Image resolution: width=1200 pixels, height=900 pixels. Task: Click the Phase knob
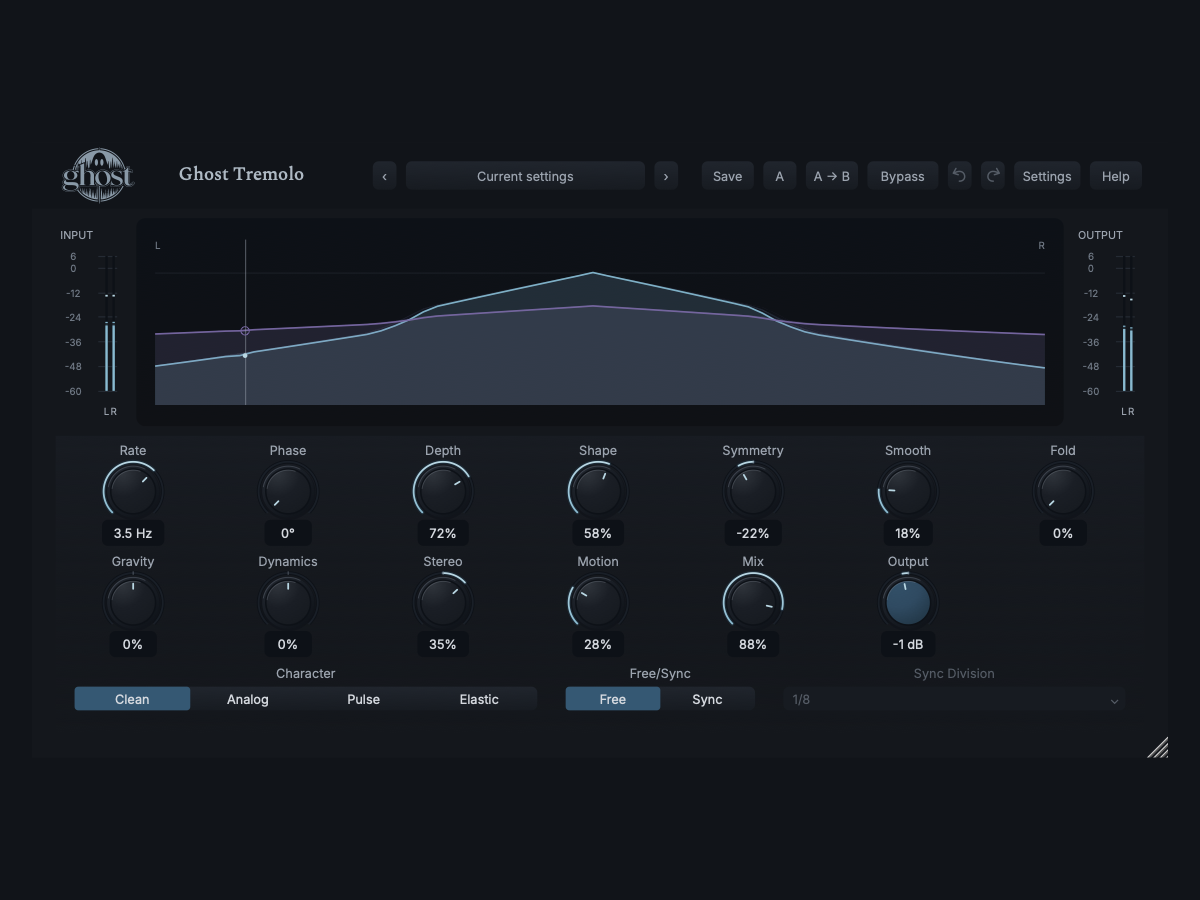pos(288,491)
